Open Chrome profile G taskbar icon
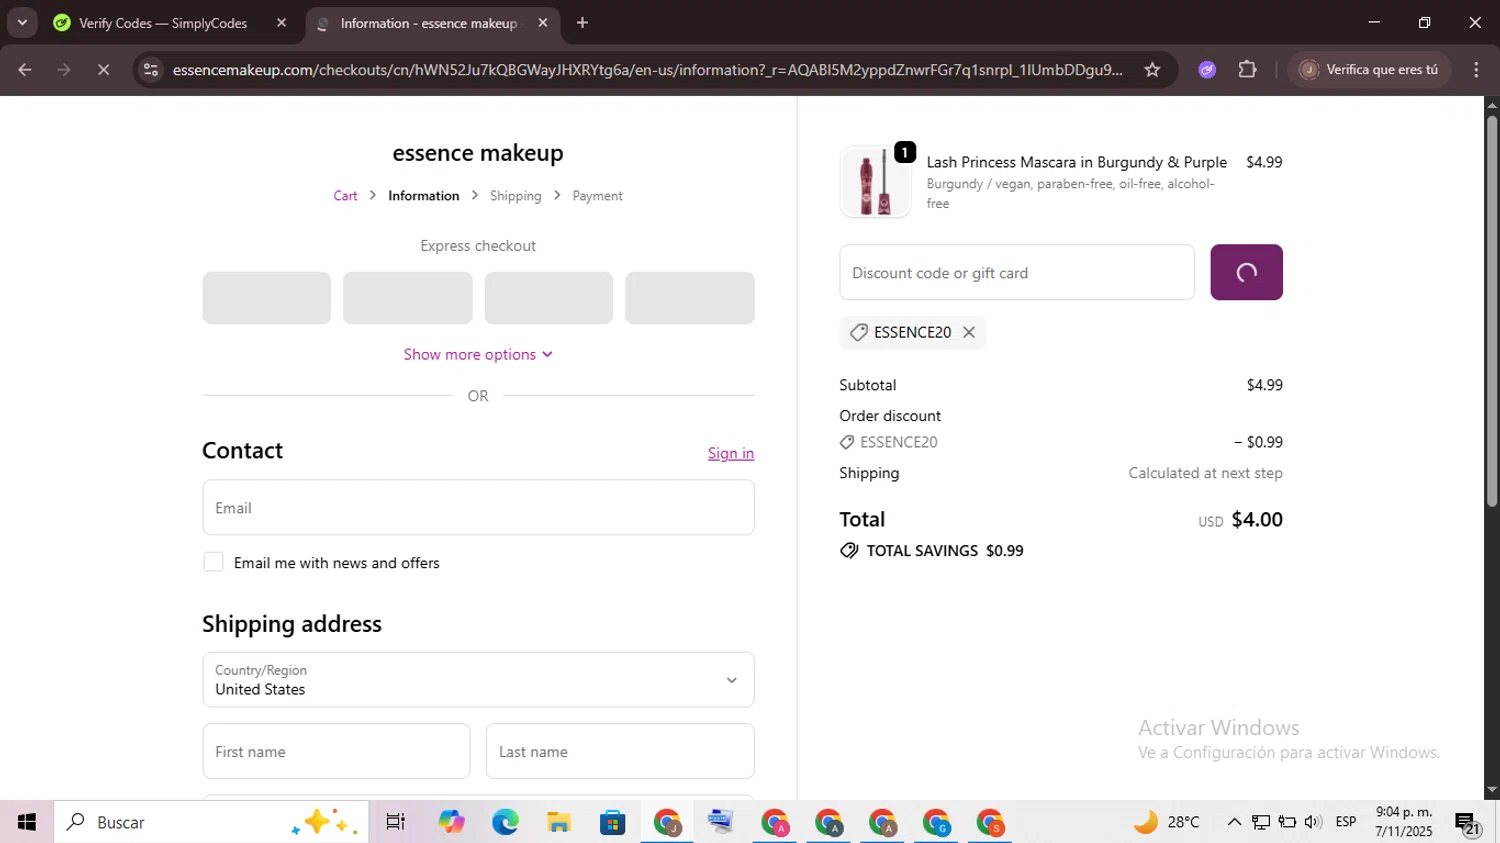The width and height of the screenshot is (1500, 843). [x=936, y=822]
